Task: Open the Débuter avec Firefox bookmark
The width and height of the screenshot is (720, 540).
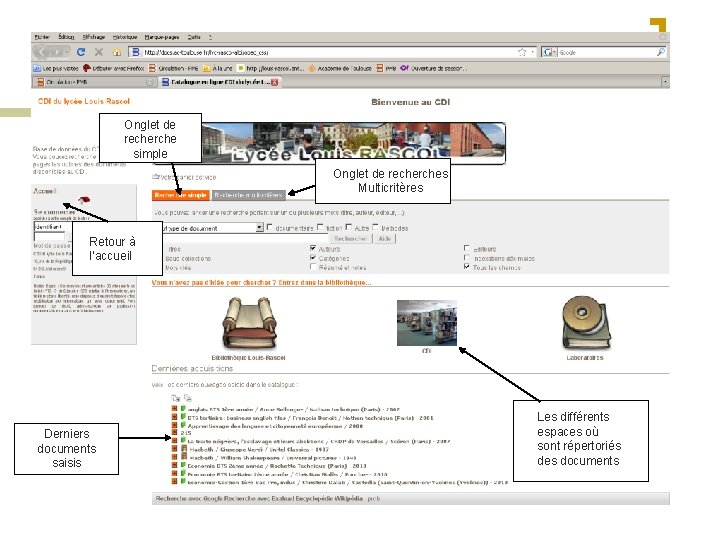Action: 113,68
